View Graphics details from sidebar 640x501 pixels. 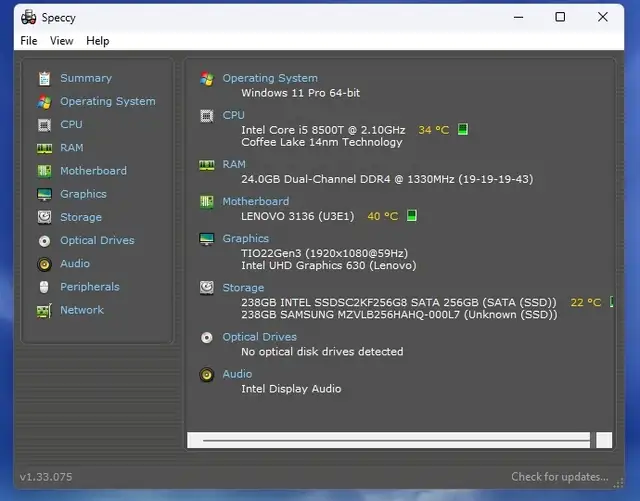[x=83, y=194]
